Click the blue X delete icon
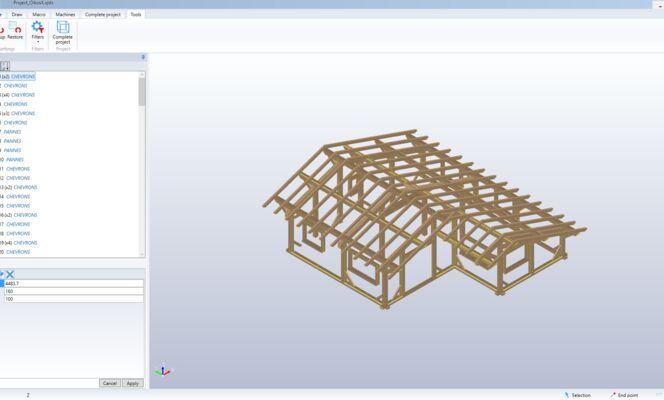This screenshot has width=664, height=400. [10, 274]
